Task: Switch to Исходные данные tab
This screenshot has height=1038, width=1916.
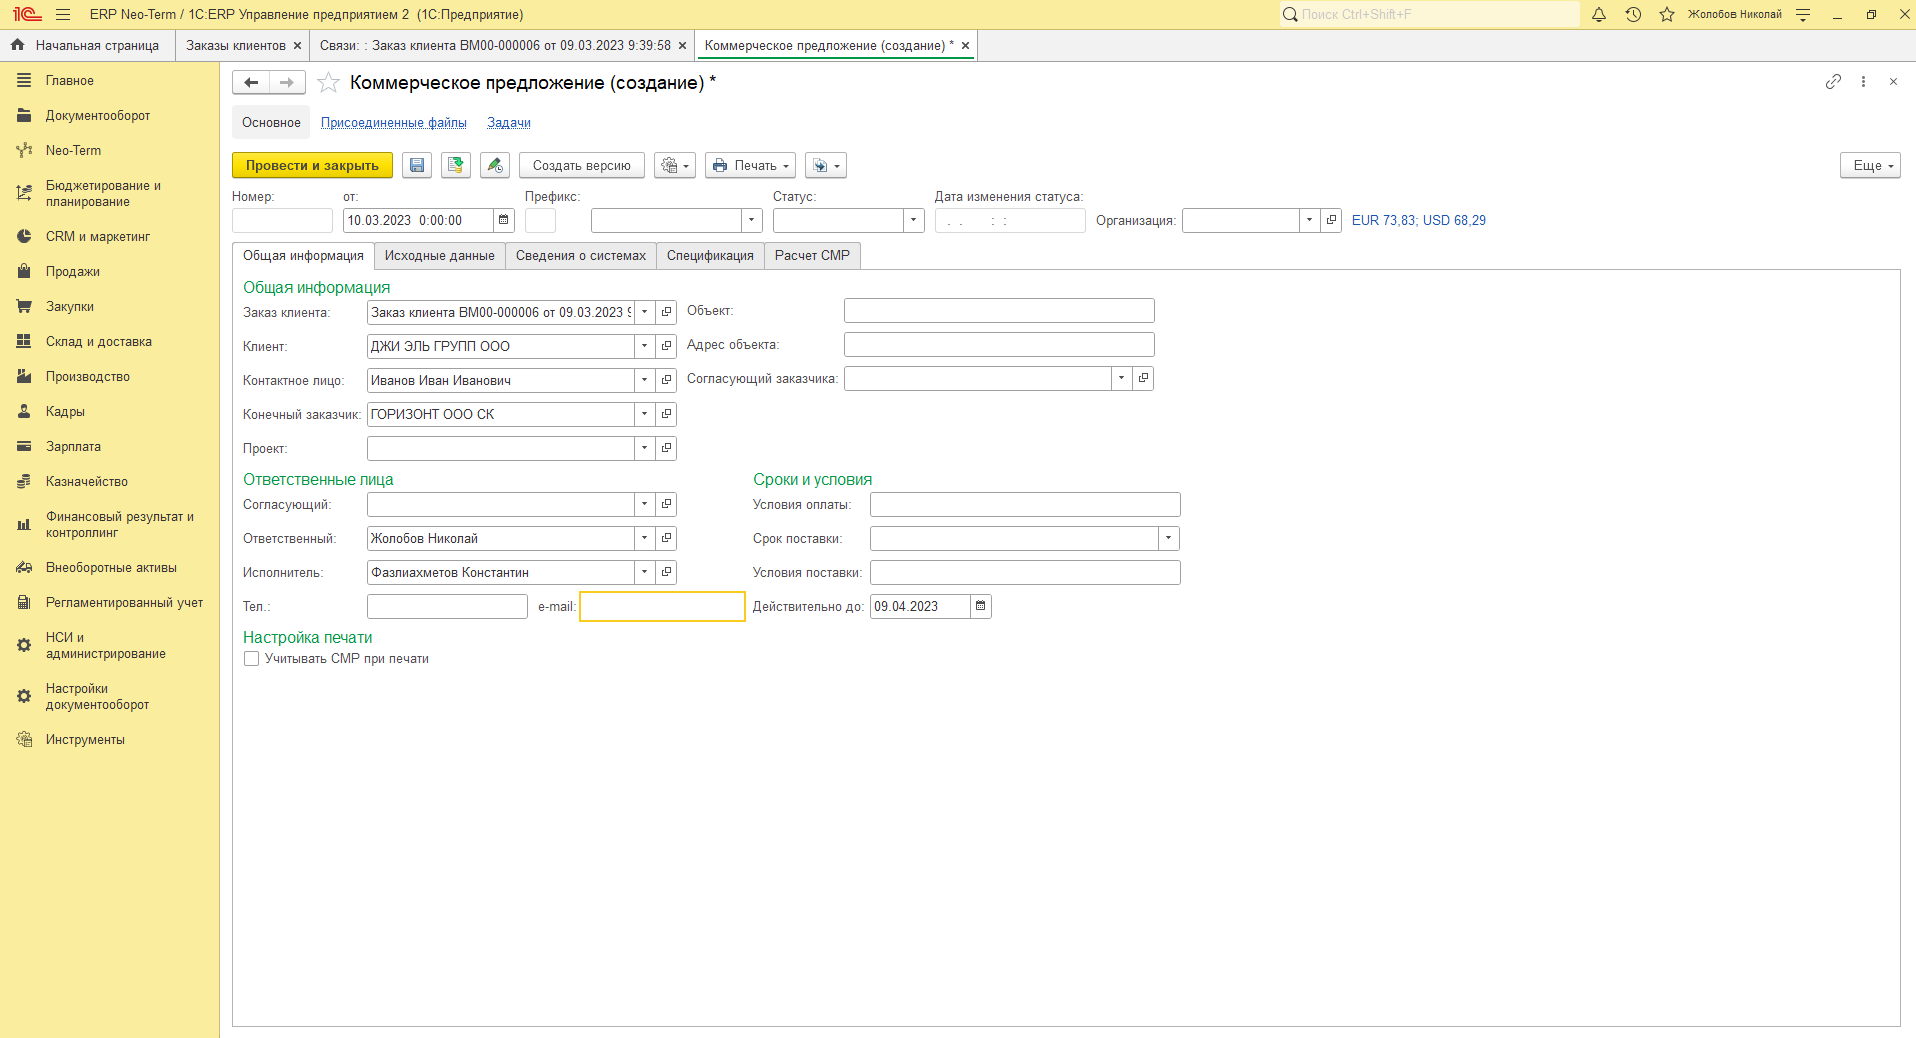Action: pyautogui.click(x=440, y=256)
